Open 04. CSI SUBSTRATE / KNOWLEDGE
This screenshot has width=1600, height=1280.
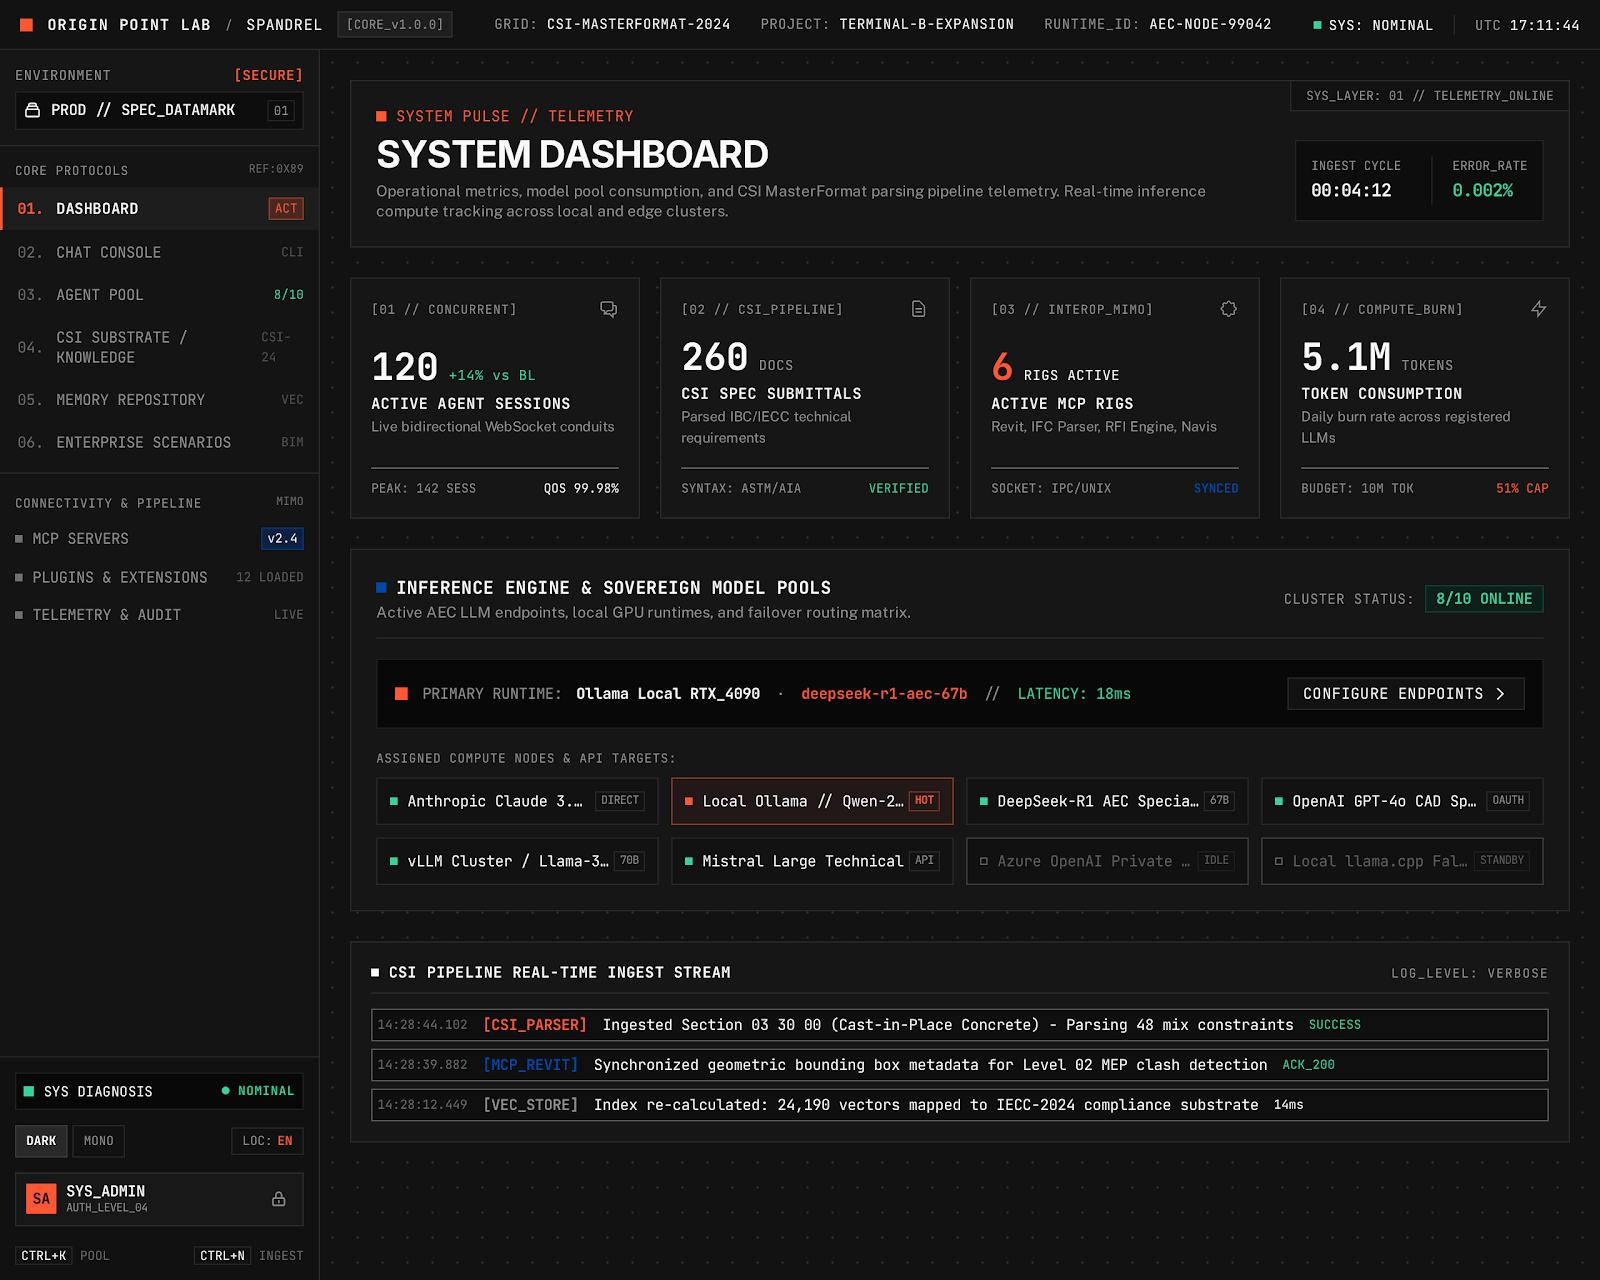(x=159, y=347)
